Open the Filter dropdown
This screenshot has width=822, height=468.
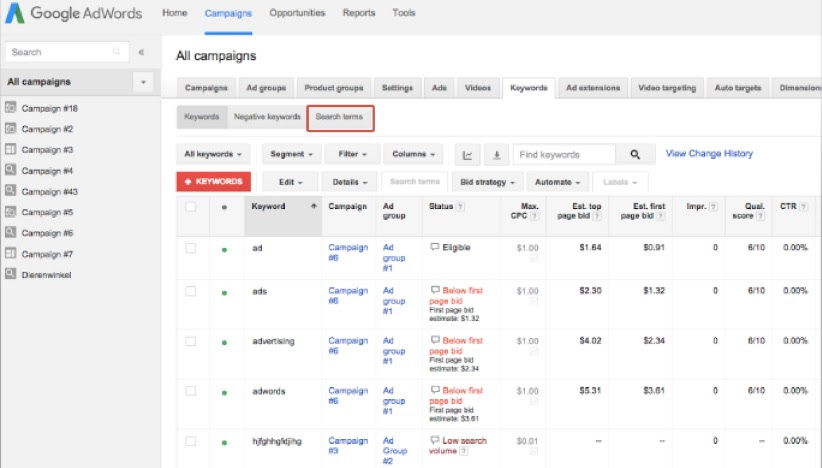352,154
